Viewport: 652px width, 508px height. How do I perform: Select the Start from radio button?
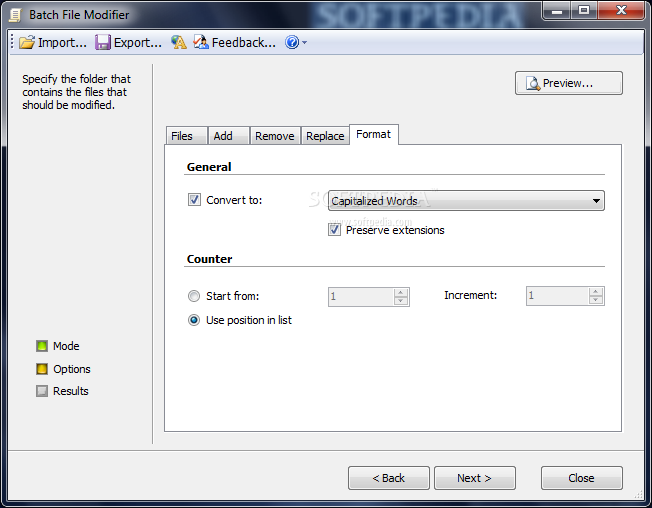pyautogui.click(x=194, y=296)
